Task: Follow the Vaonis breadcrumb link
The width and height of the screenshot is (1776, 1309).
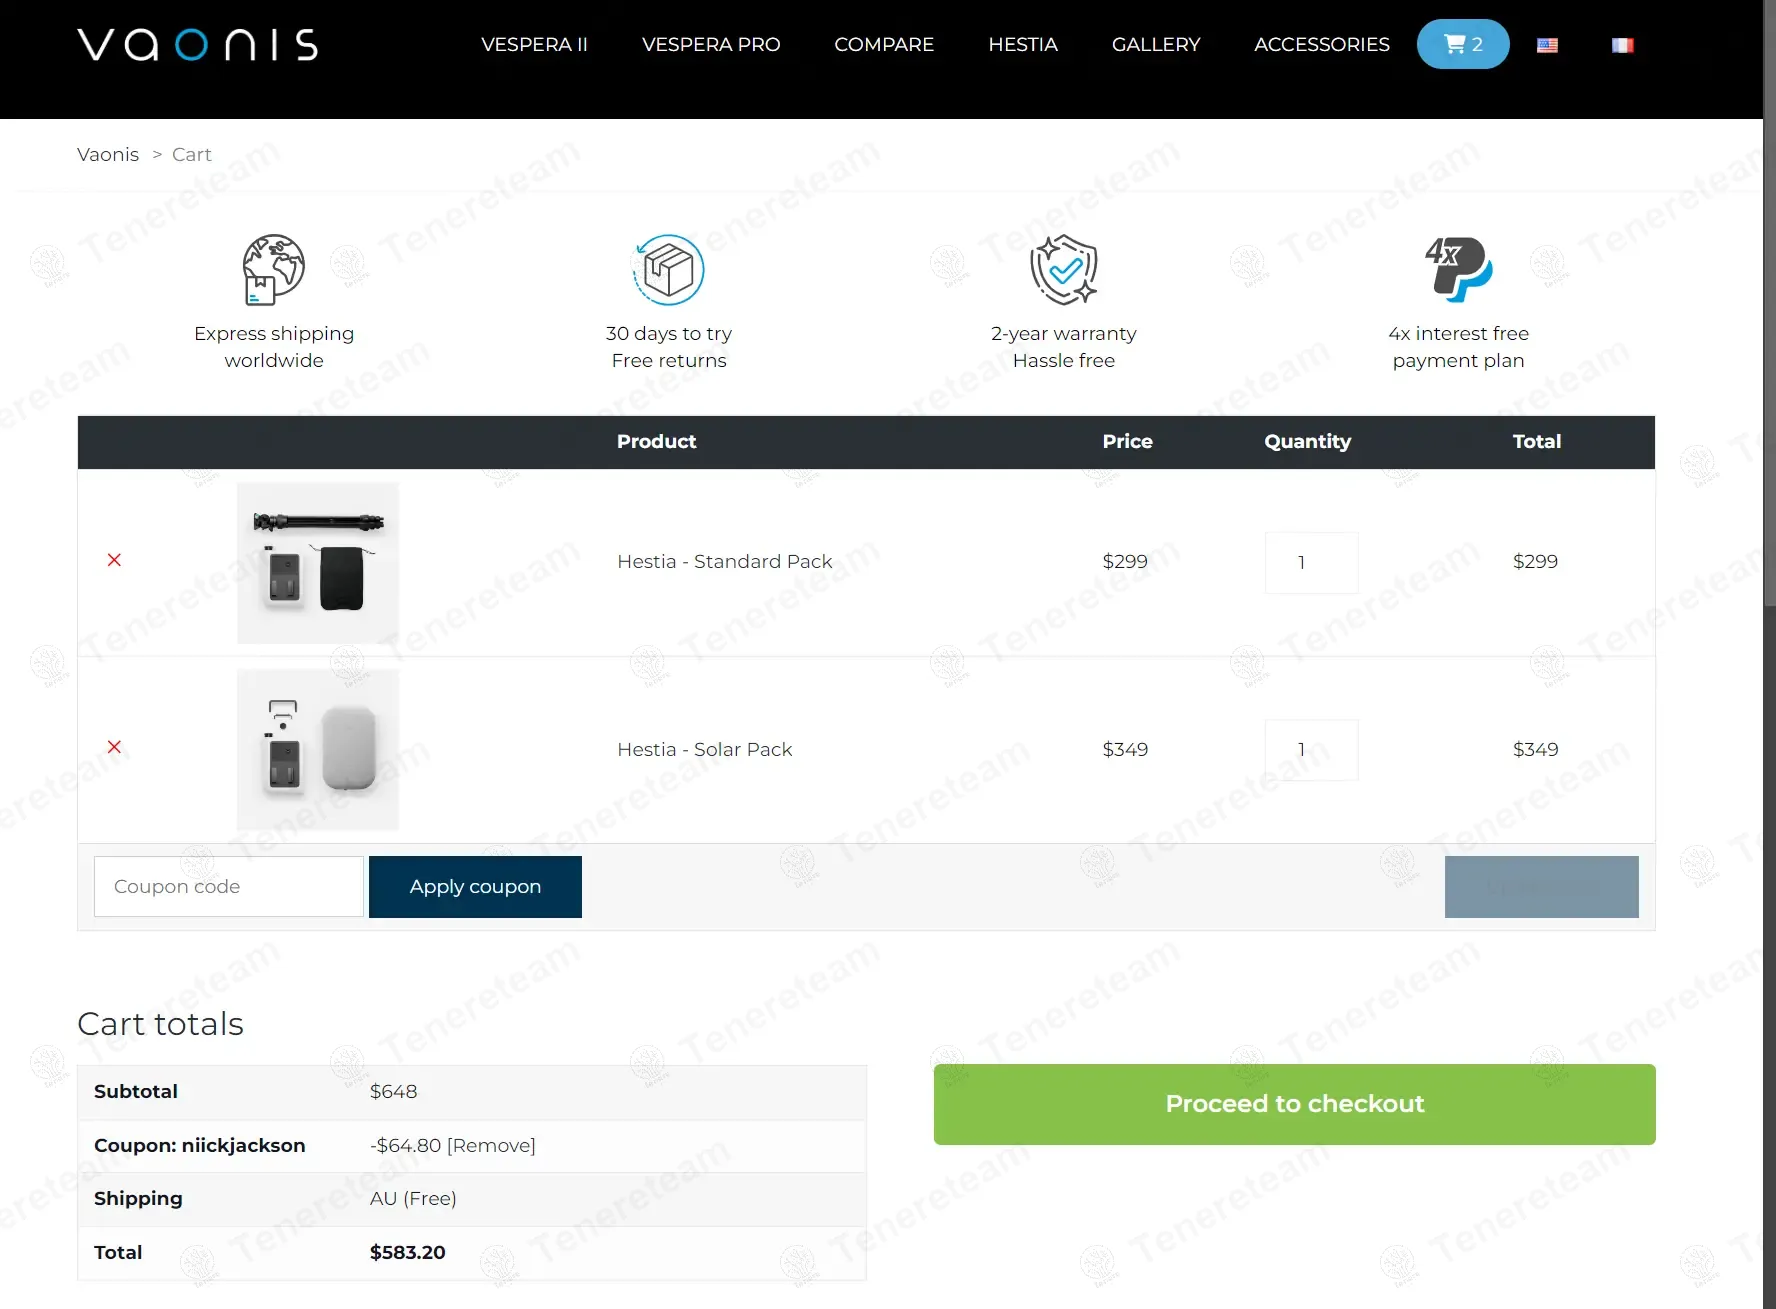Action: tap(108, 154)
